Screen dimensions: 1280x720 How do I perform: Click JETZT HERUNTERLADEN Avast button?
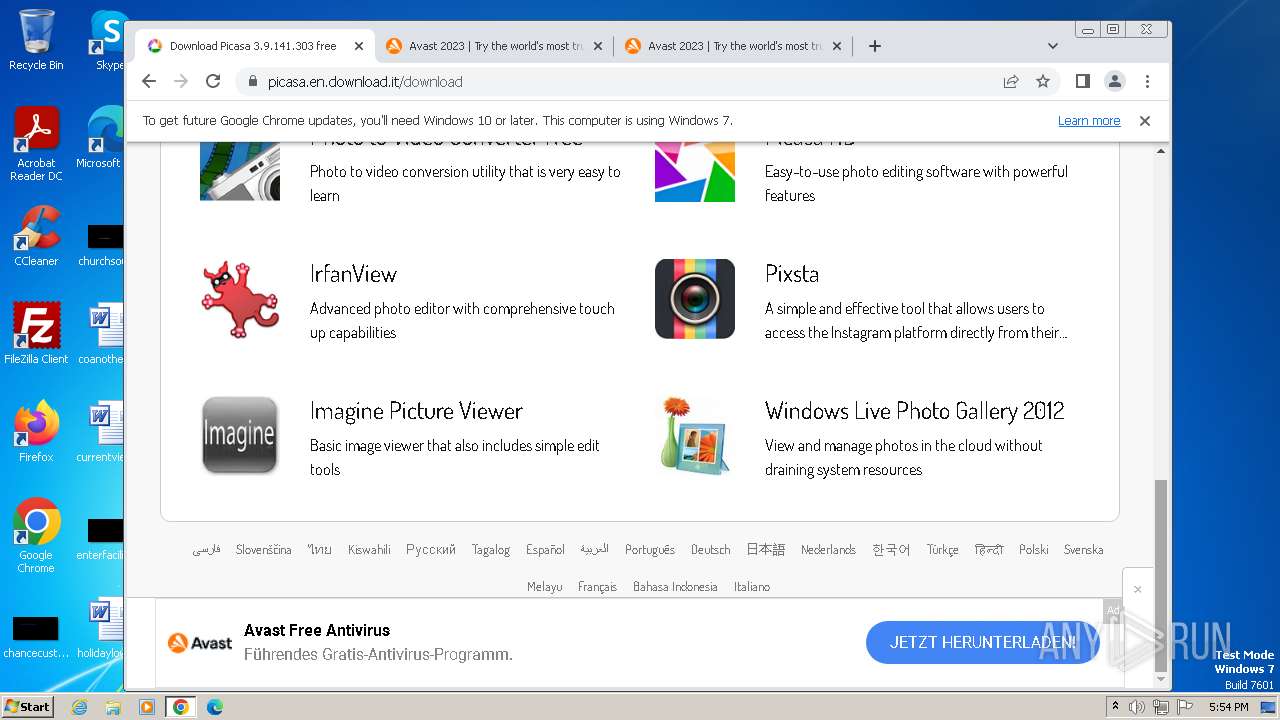coord(982,642)
